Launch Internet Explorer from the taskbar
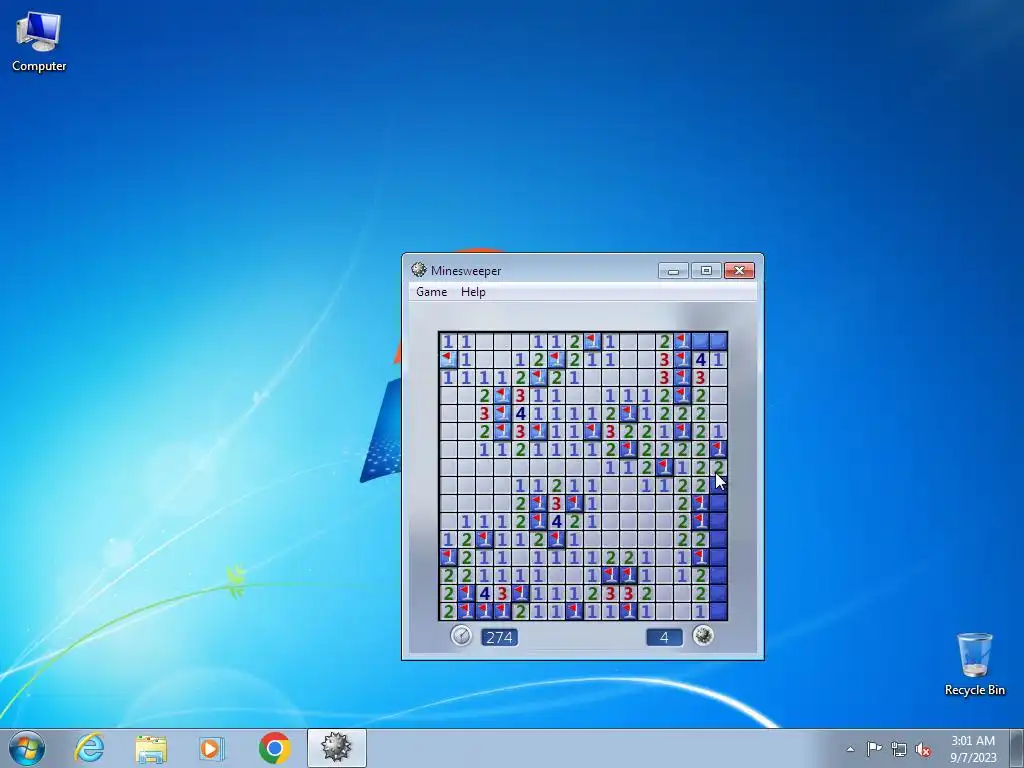This screenshot has width=1024, height=768. pos(89,748)
